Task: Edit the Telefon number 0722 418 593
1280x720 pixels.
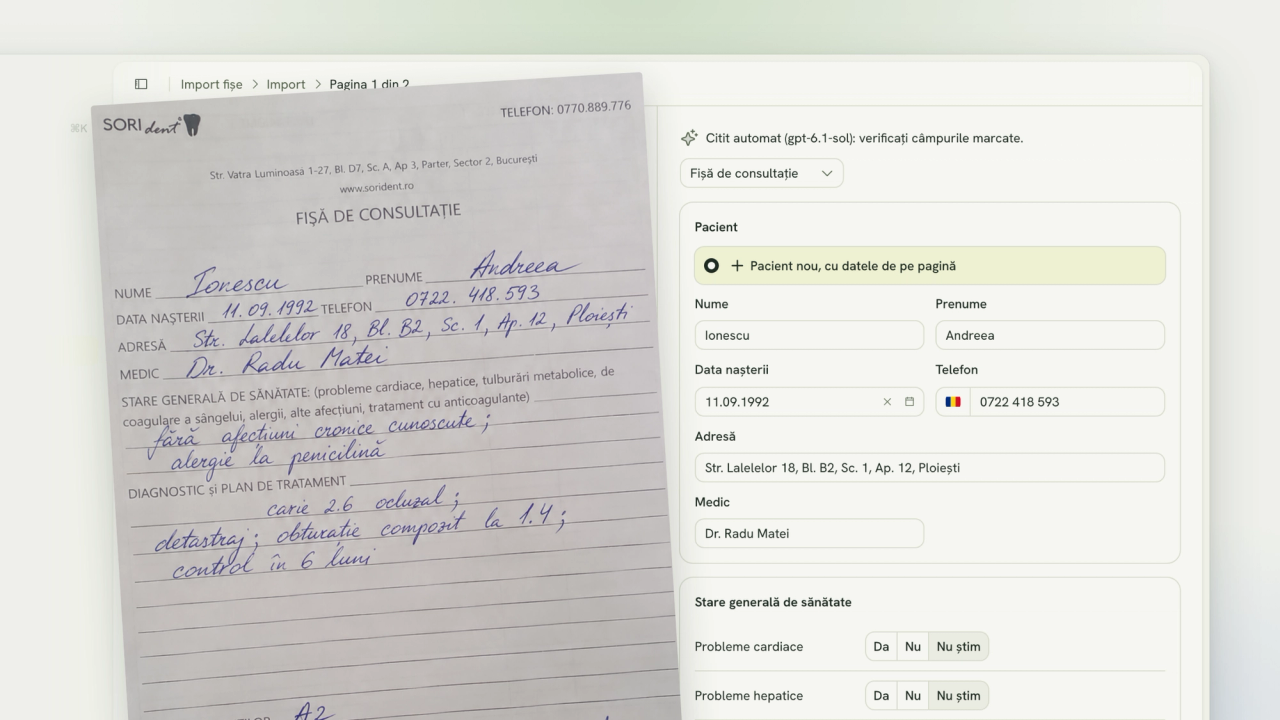Action: pos(1067,402)
